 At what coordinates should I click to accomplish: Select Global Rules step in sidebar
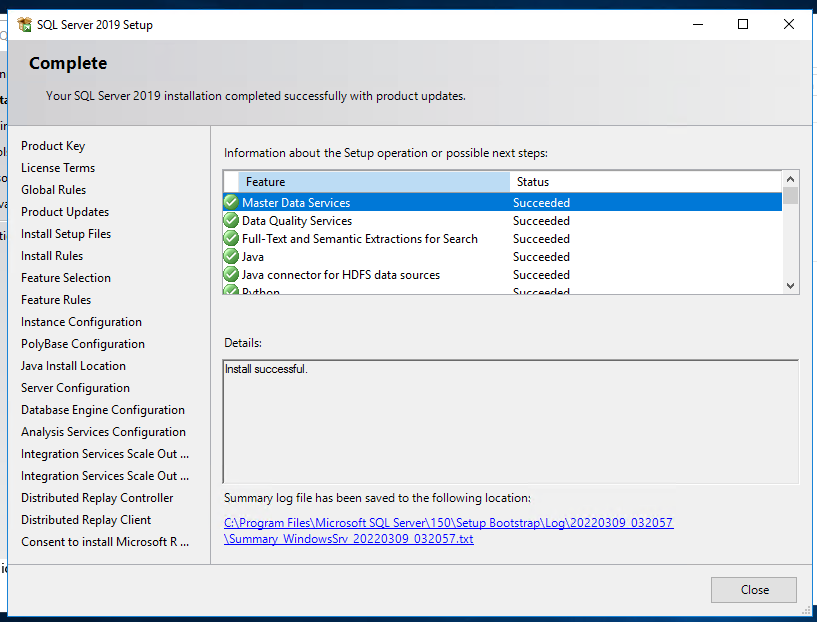point(54,190)
